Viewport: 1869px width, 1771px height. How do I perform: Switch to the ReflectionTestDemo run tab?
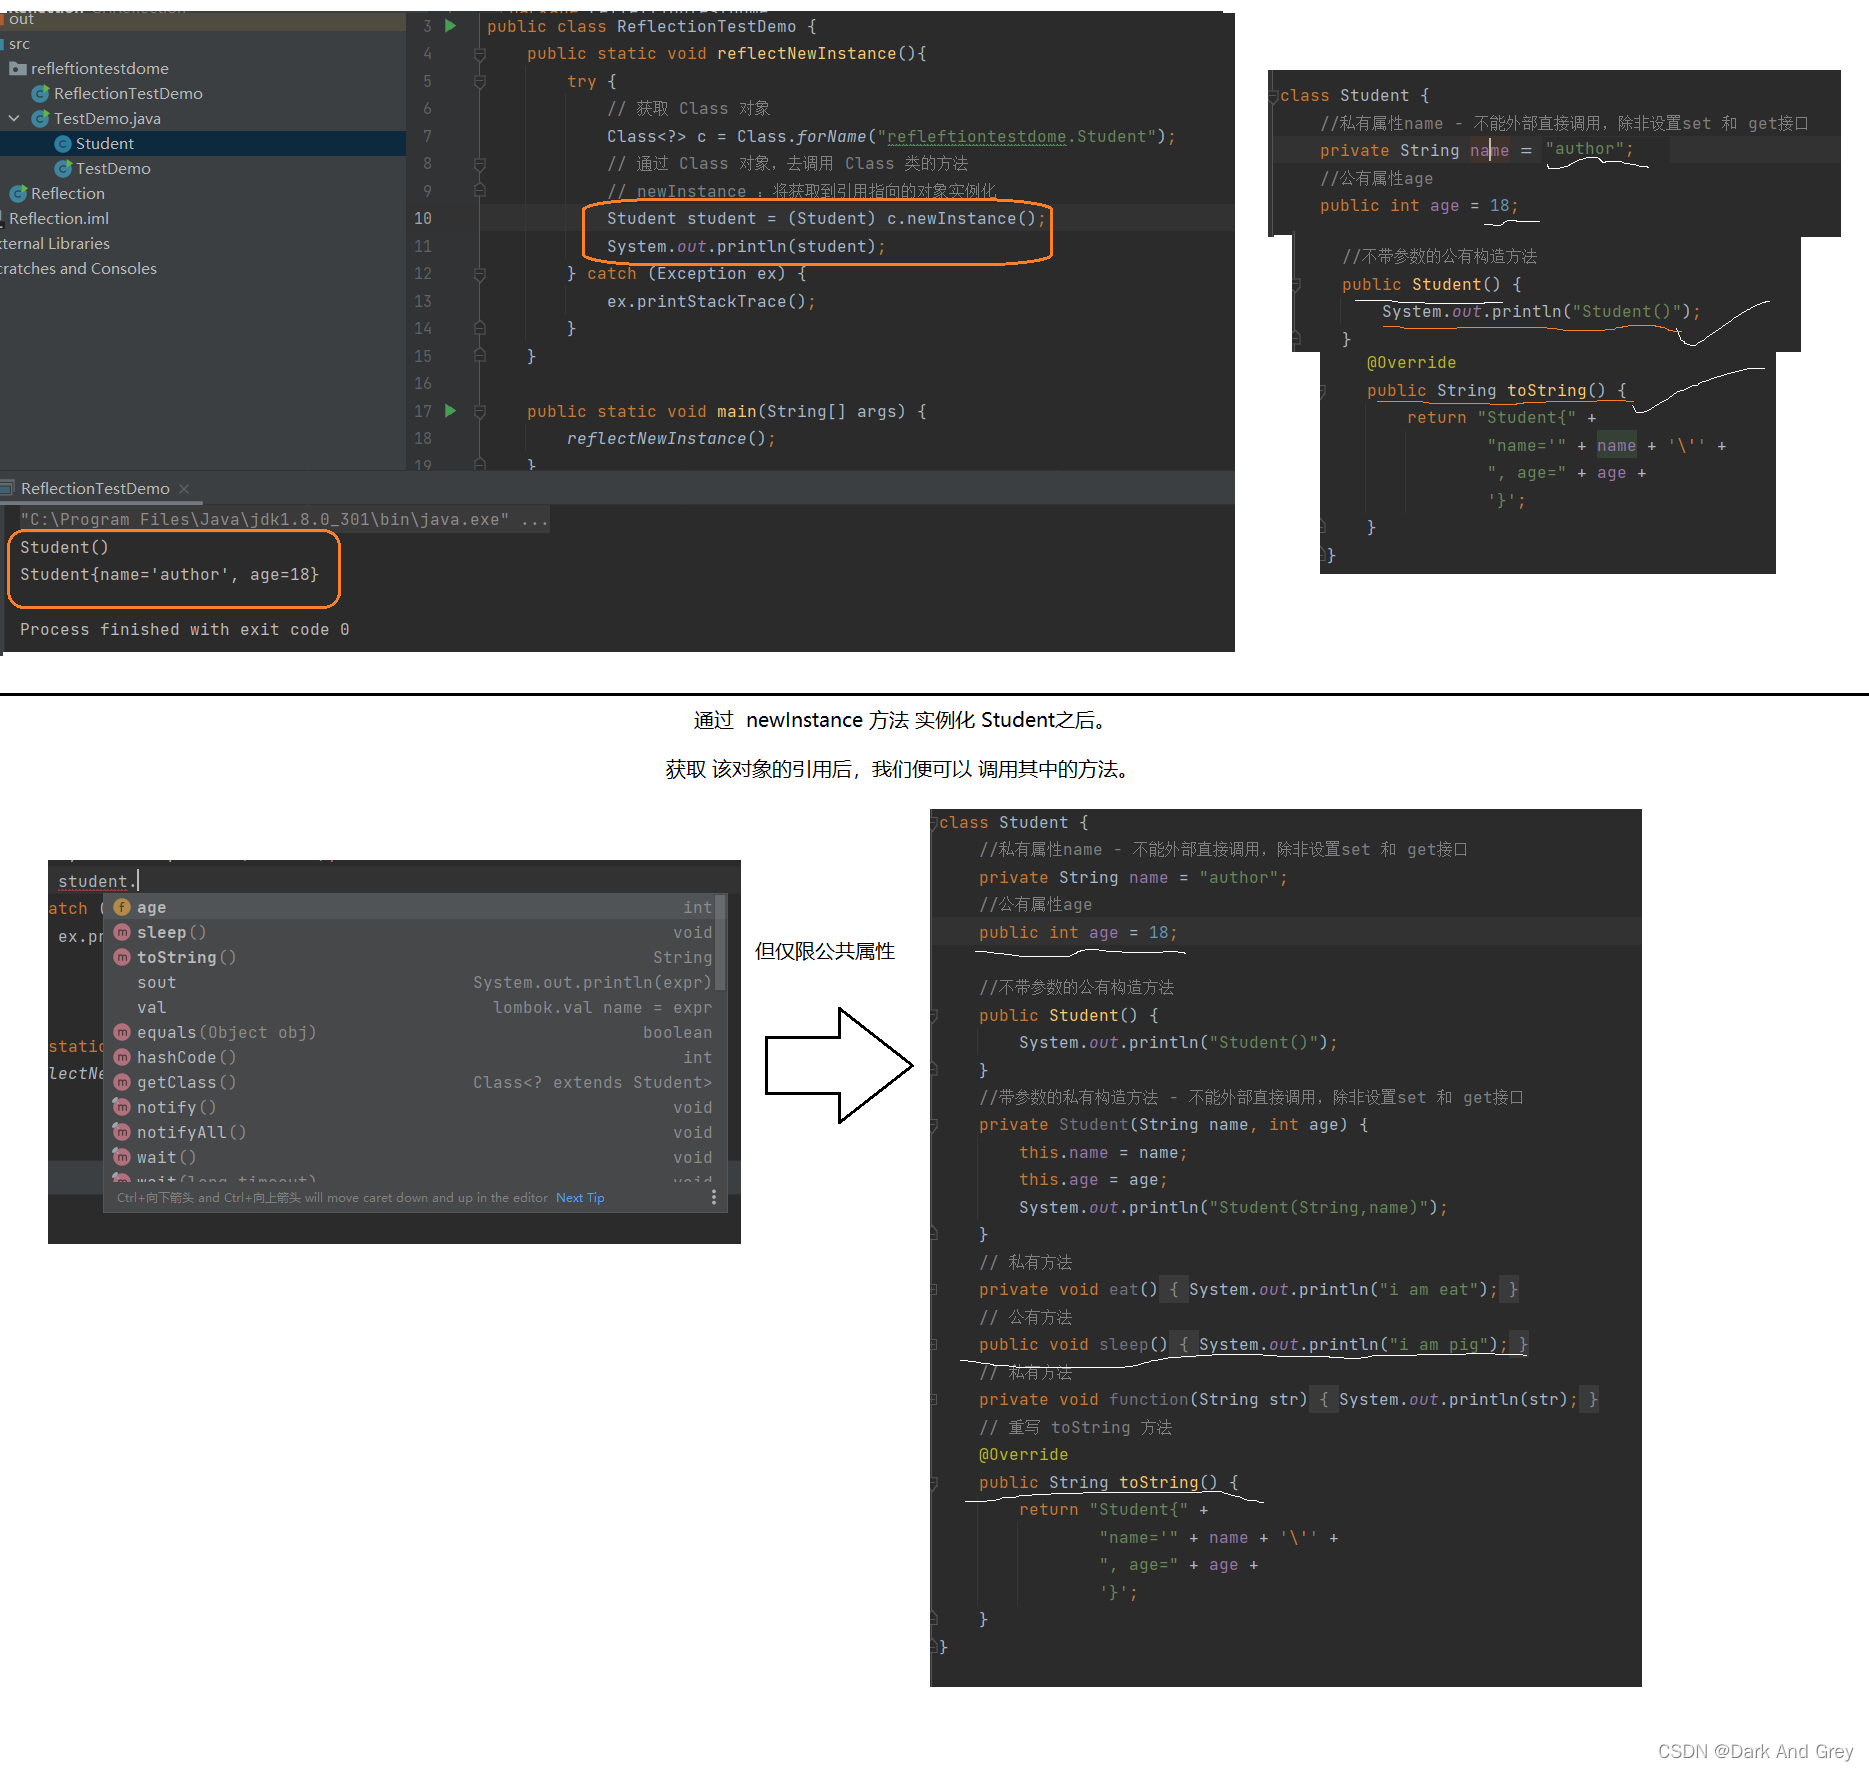[95, 488]
